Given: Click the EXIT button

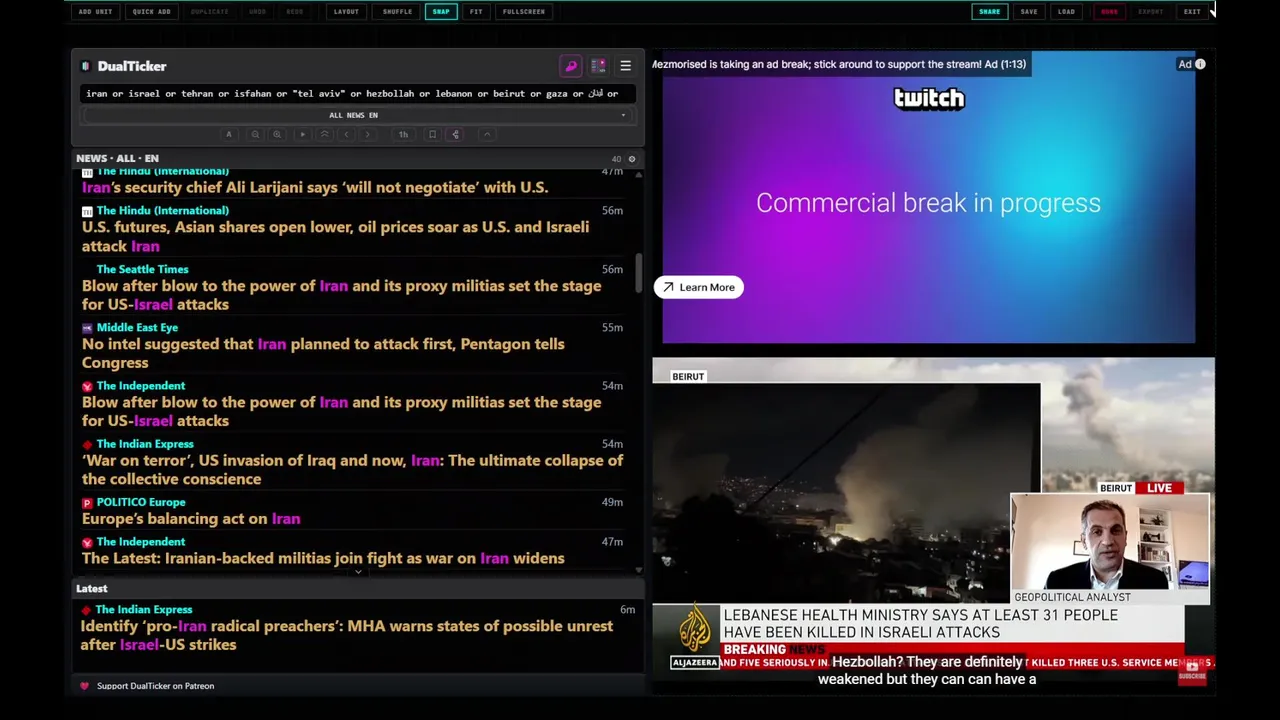Looking at the screenshot, I should pyautogui.click(x=1192, y=12).
